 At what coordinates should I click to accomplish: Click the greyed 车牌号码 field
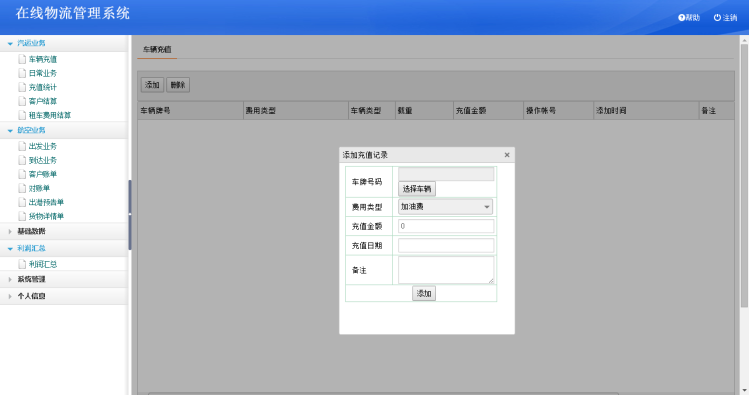coord(446,174)
